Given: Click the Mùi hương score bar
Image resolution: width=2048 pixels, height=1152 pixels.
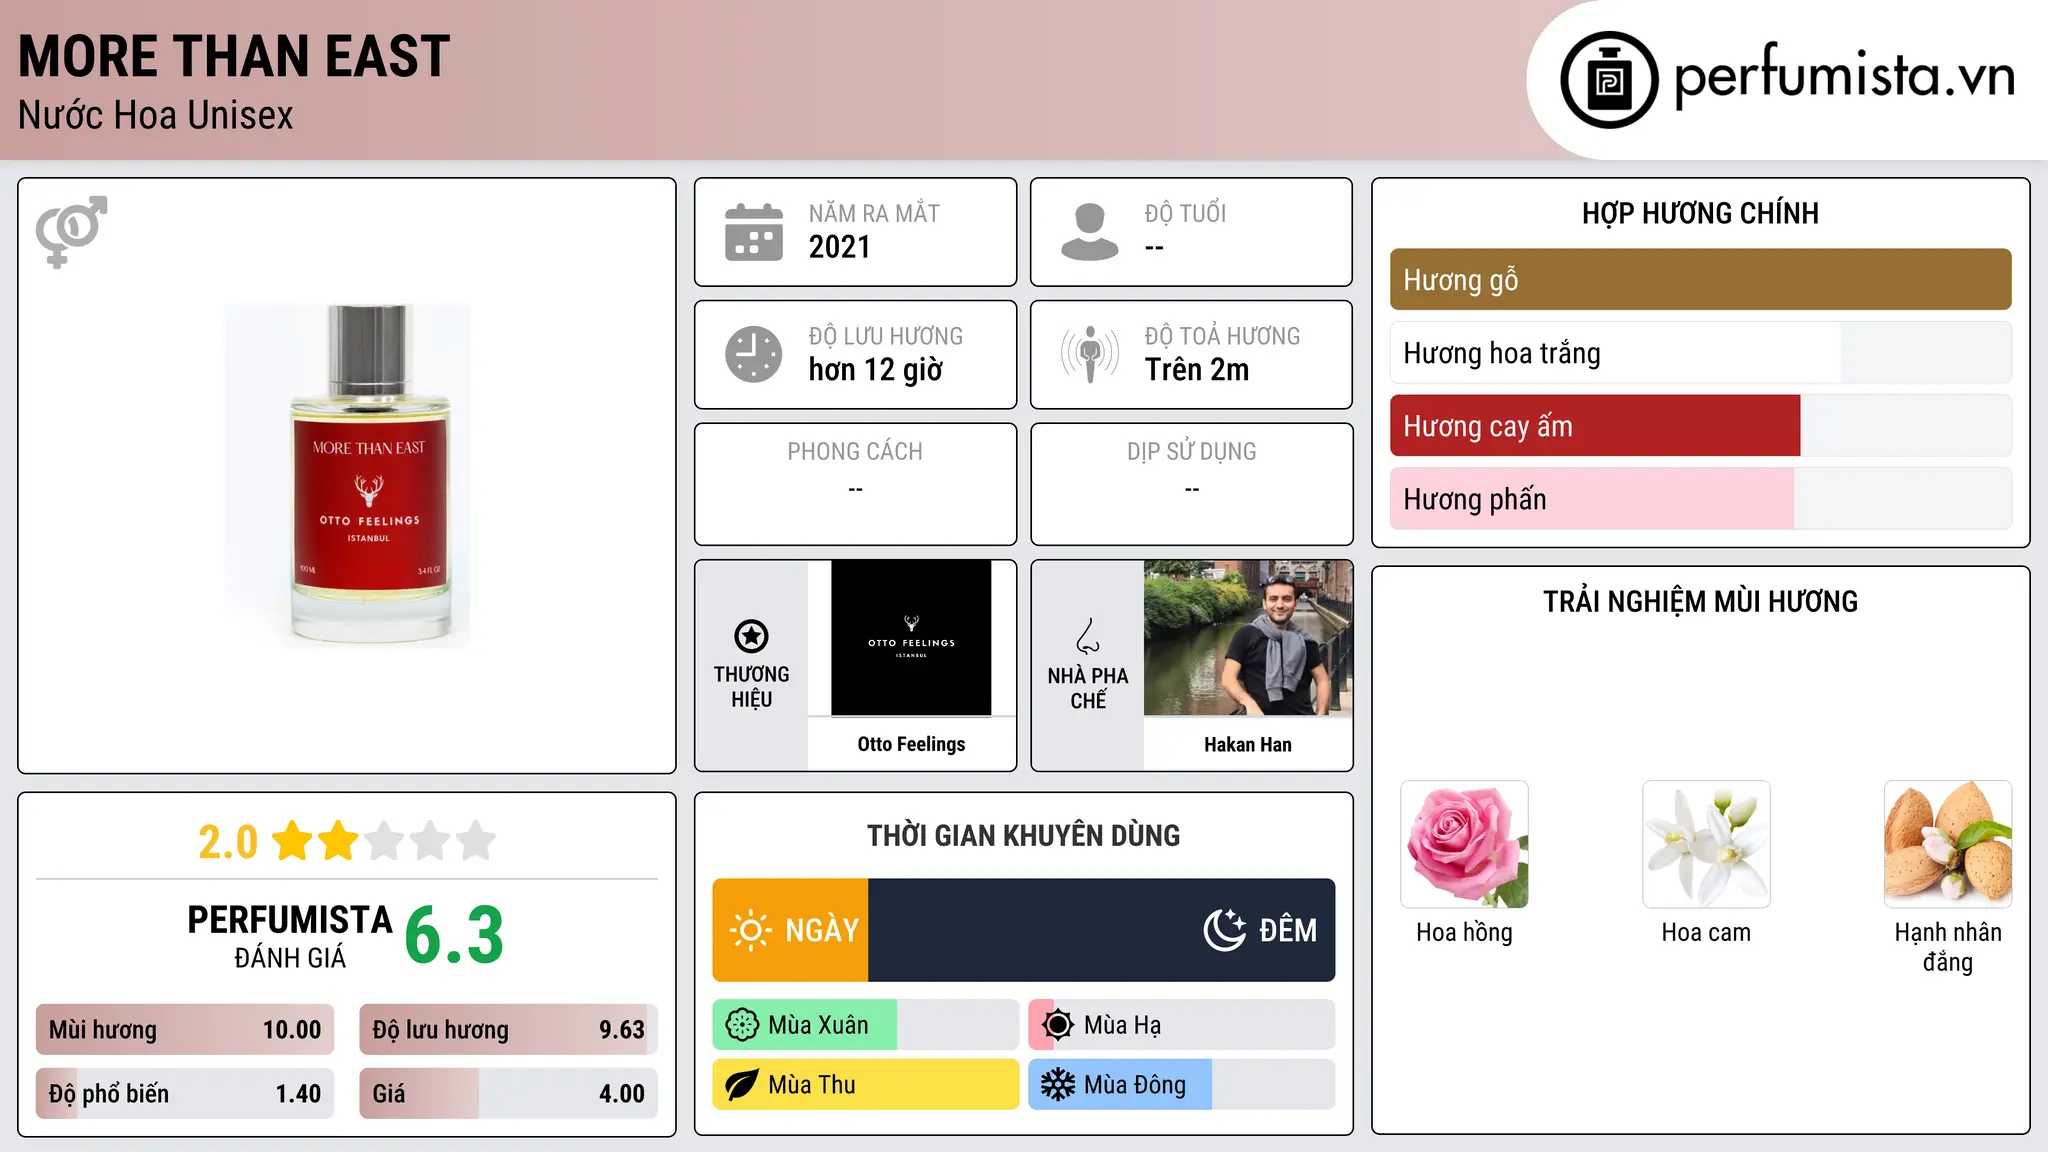Looking at the screenshot, I should (x=185, y=1030).
